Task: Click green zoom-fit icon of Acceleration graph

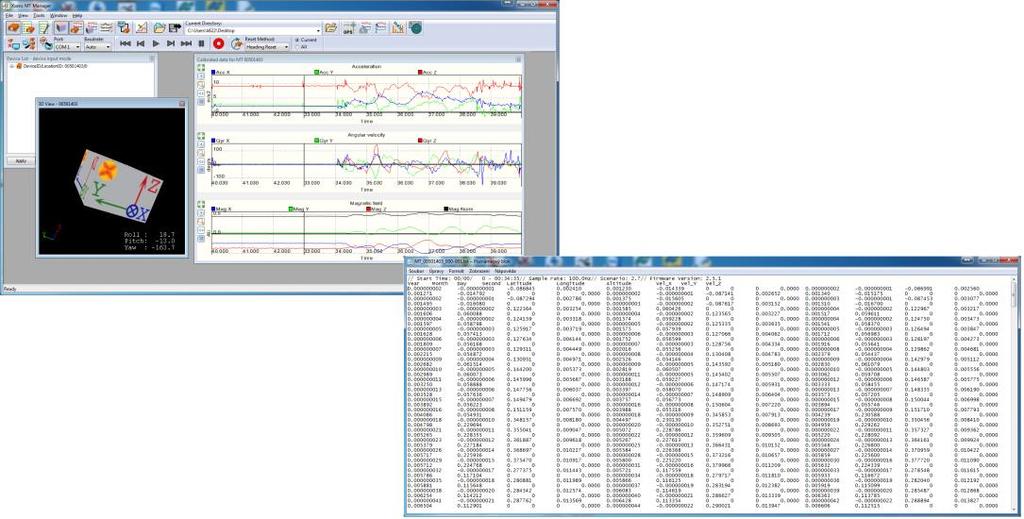Action: click(201, 68)
